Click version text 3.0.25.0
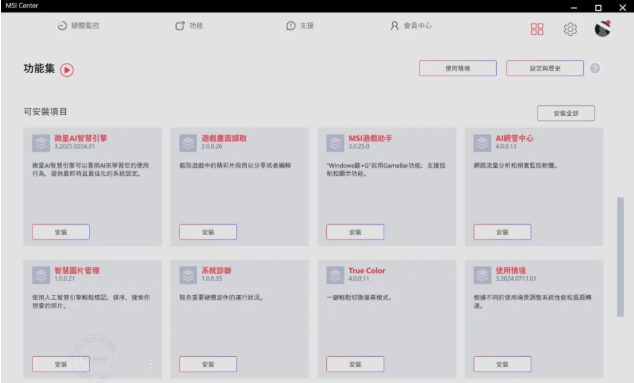634x383 pixels. pos(359,146)
